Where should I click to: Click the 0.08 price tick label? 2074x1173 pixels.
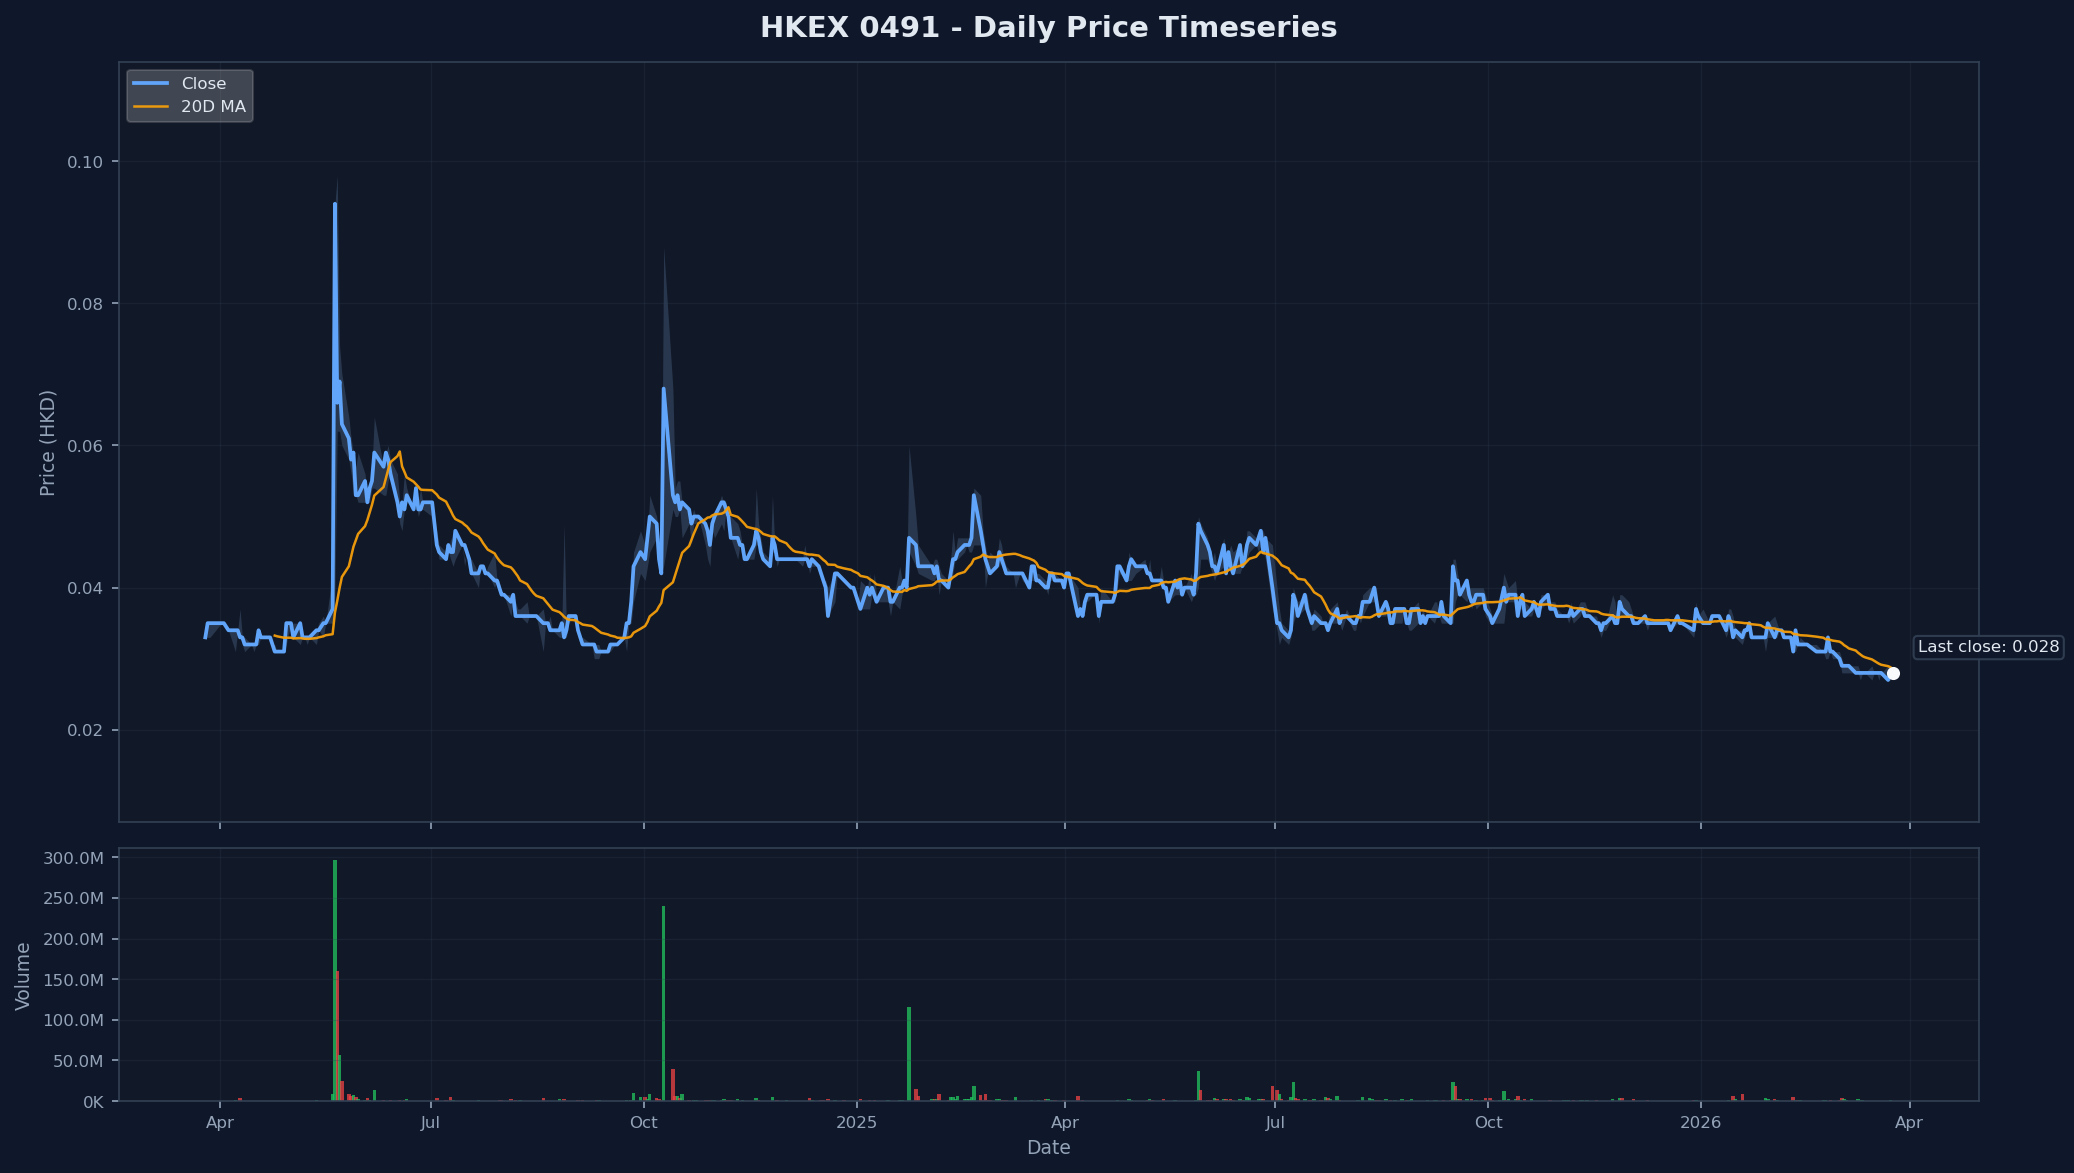85,304
